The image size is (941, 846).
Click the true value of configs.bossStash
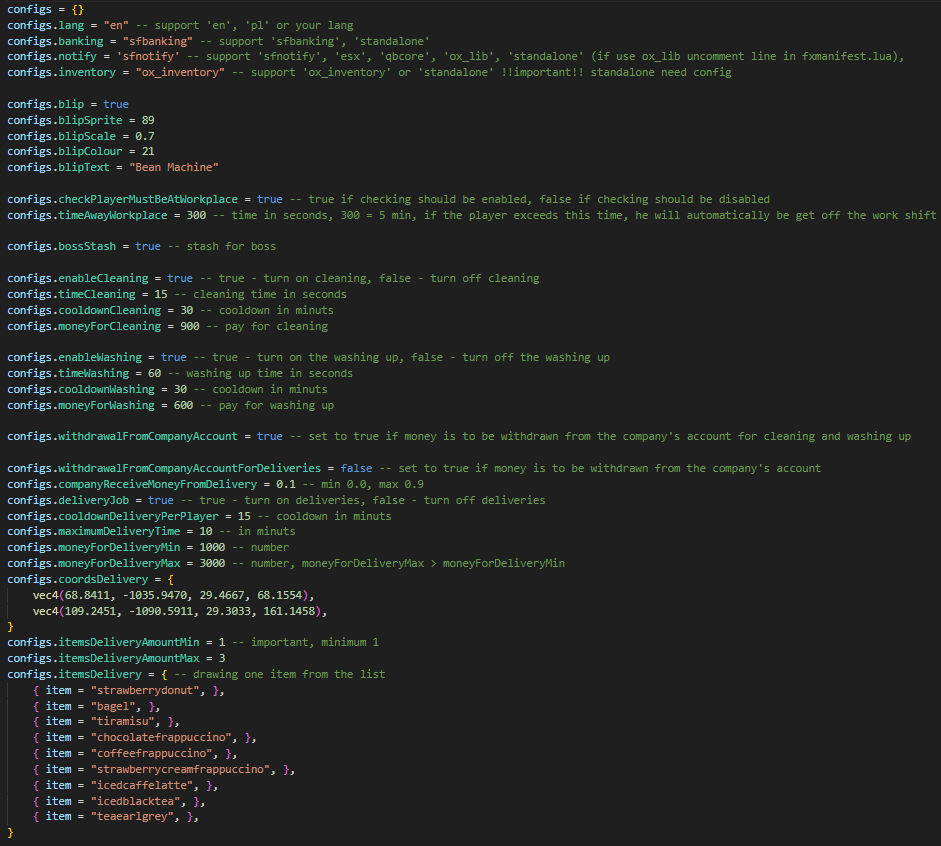tap(148, 246)
